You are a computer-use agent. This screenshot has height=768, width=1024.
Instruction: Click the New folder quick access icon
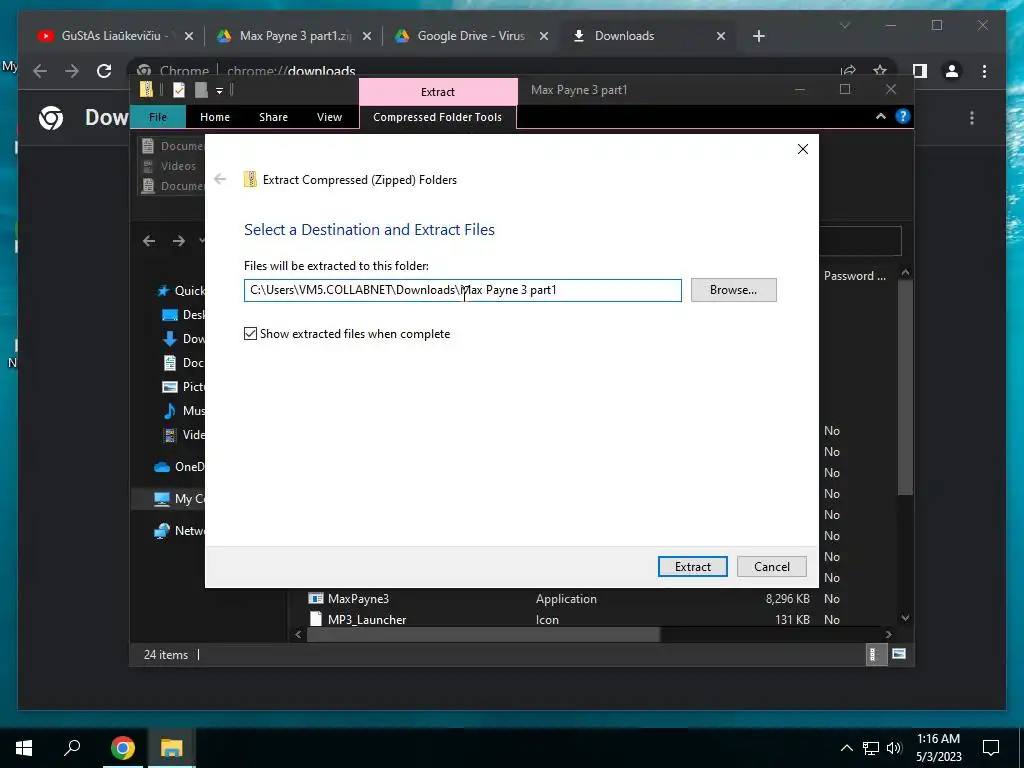coord(200,89)
